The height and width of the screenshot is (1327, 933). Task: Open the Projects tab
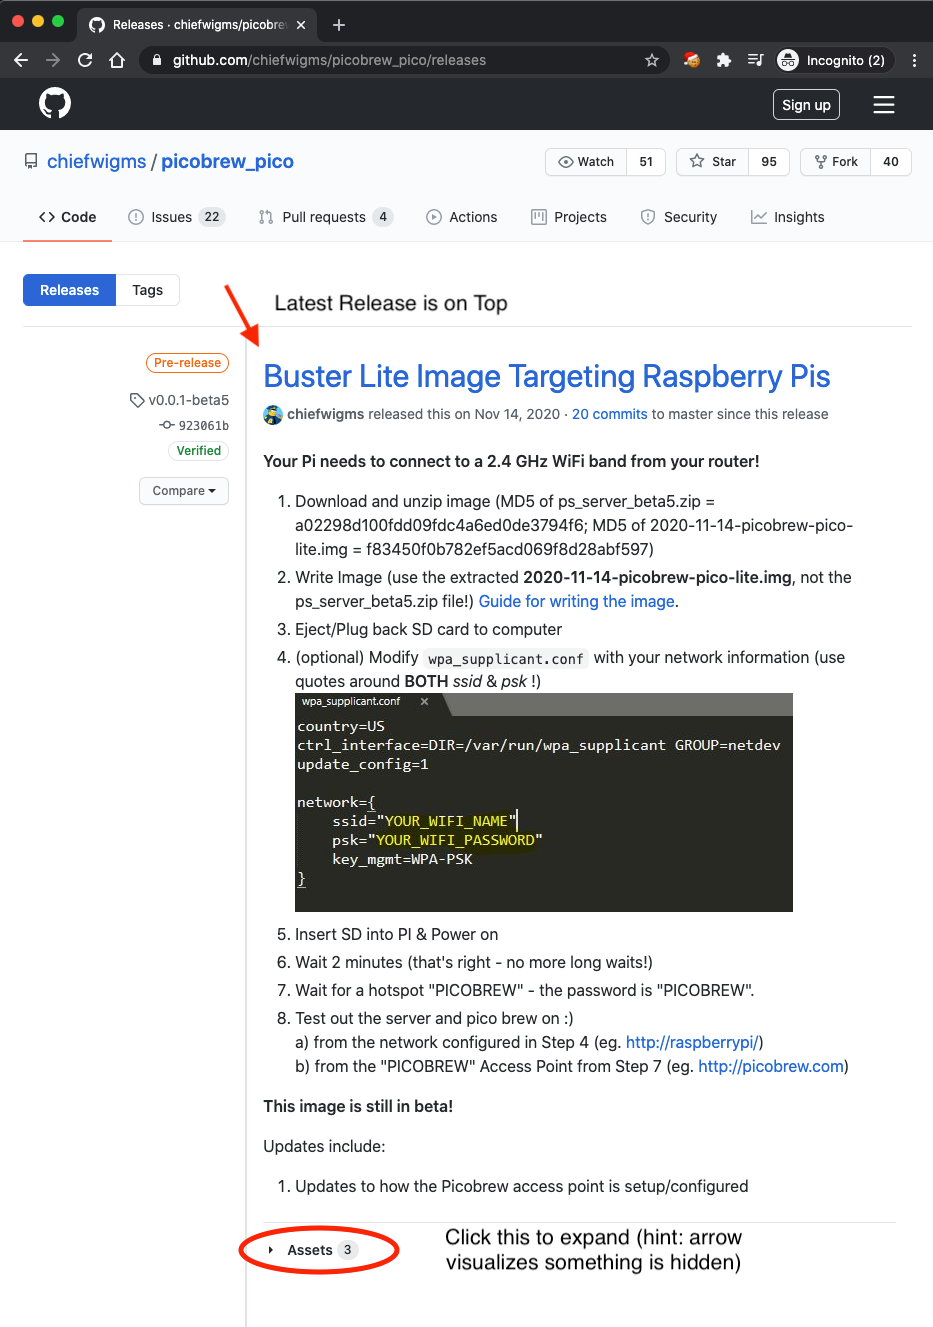(x=569, y=217)
